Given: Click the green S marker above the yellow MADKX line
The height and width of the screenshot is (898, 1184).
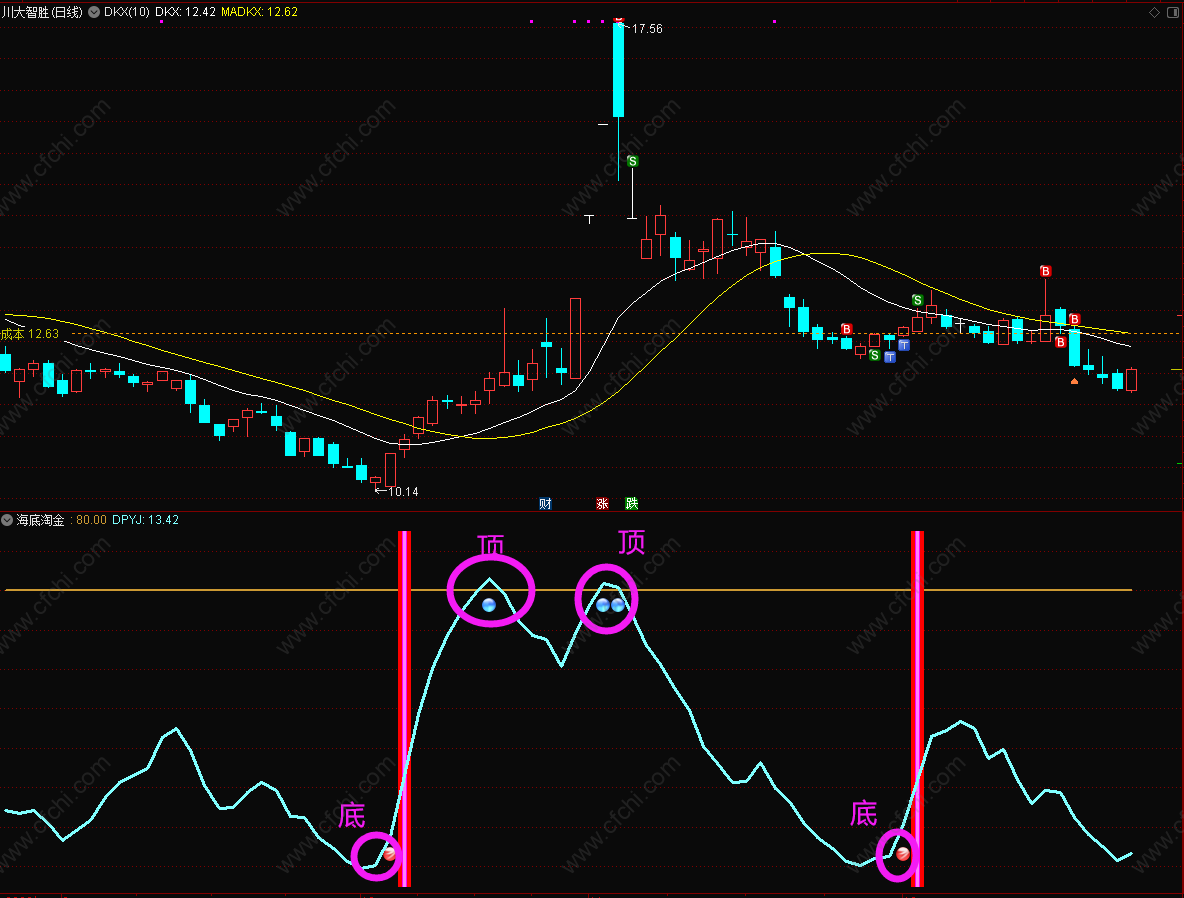Looking at the screenshot, I should click(x=917, y=300).
